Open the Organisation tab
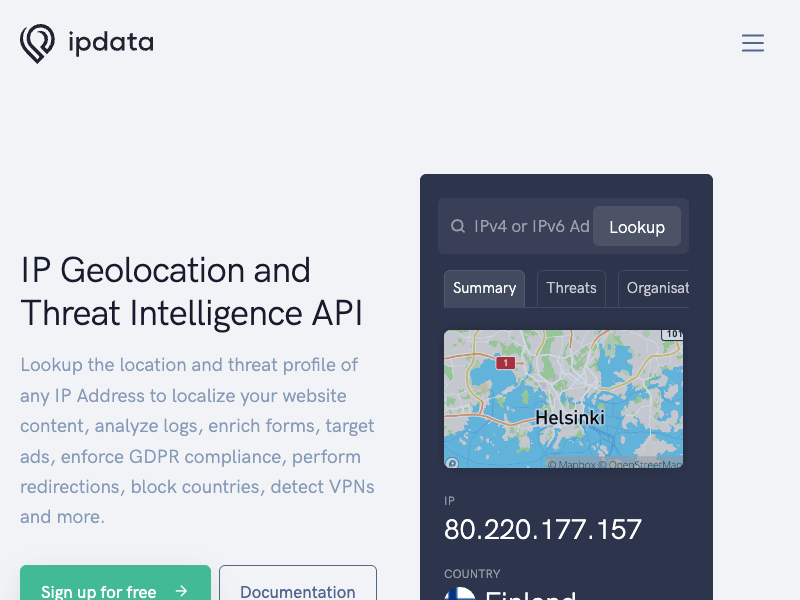800x600 pixels. [654, 288]
